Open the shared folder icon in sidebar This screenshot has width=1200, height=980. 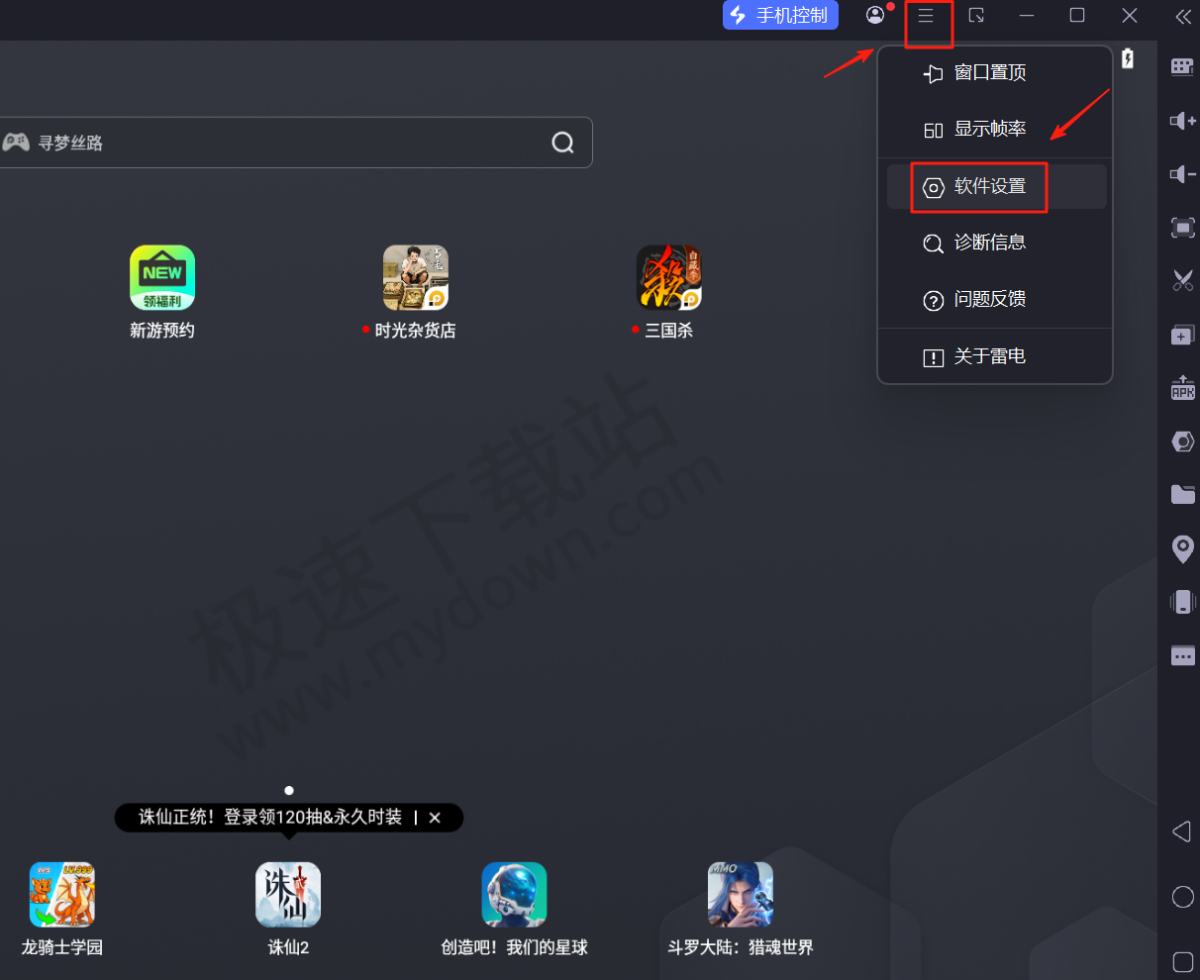pyautogui.click(x=1182, y=494)
